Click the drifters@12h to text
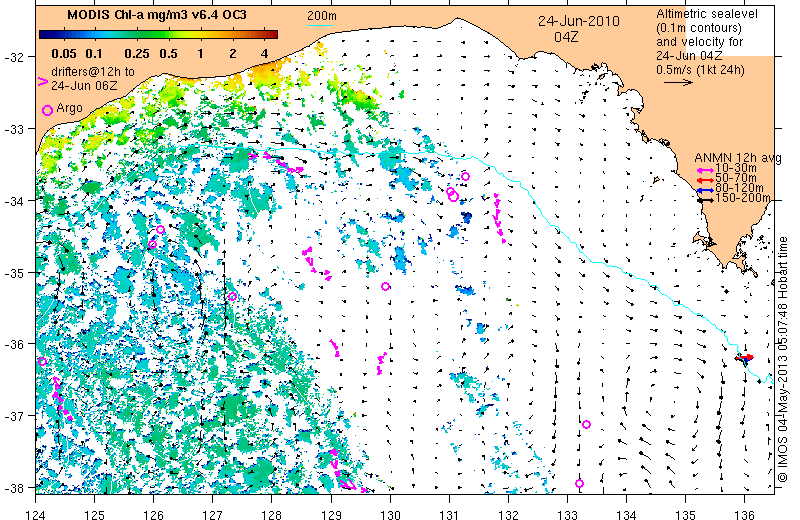Image resolution: width=800 pixels, height=520 pixels. coord(93,72)
